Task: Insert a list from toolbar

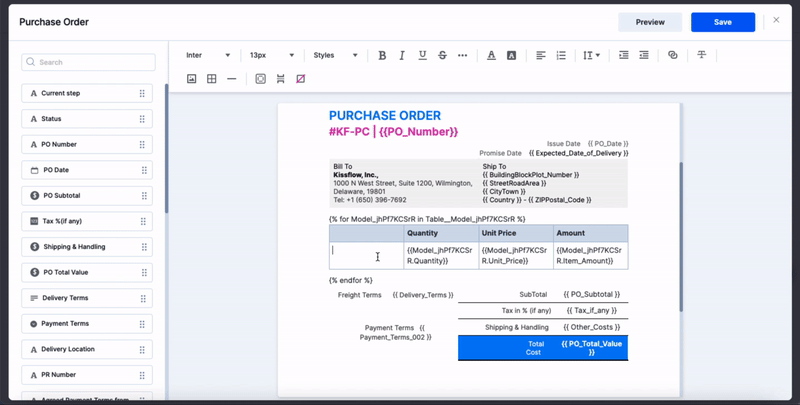Action: [561, 56]
